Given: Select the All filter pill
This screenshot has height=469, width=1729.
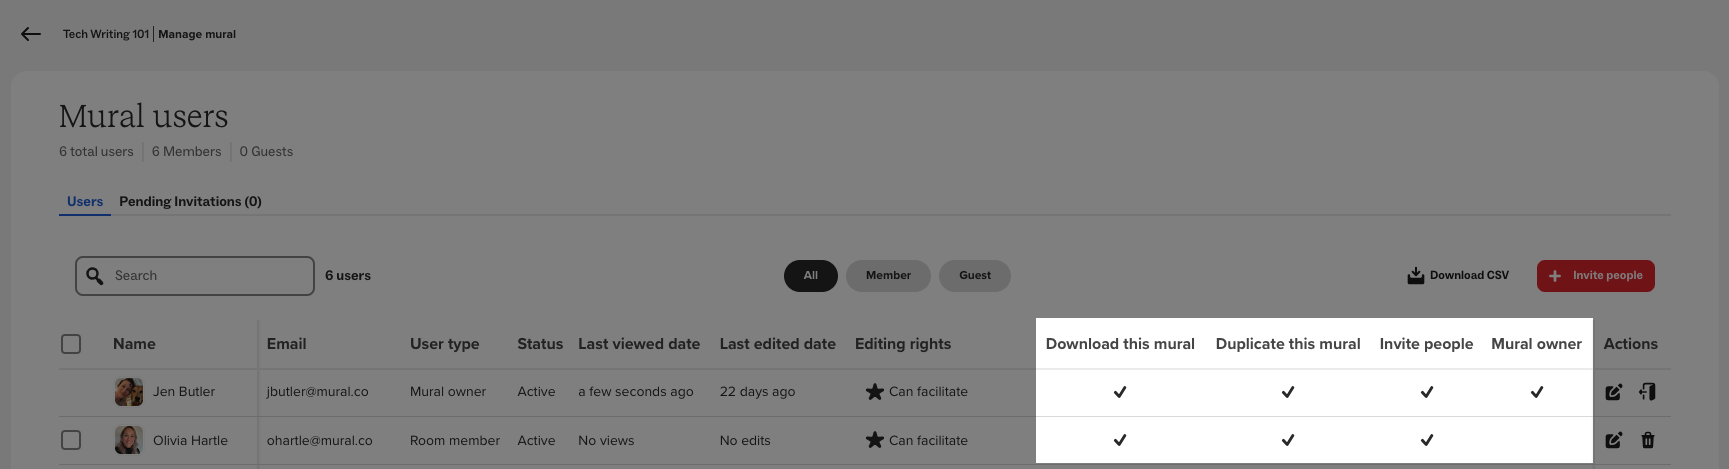Looking at the screenshot, I should click(x=810, y=276).
